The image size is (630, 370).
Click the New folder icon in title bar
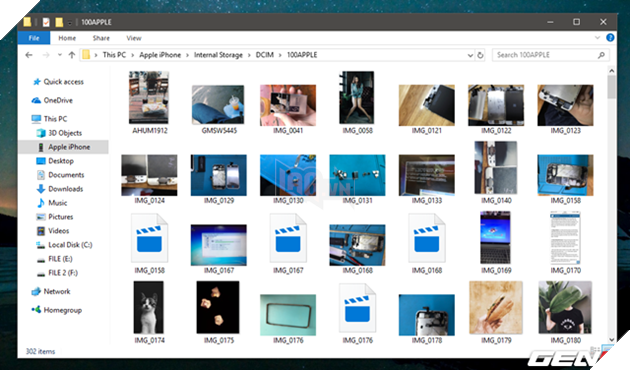point(59,22)
